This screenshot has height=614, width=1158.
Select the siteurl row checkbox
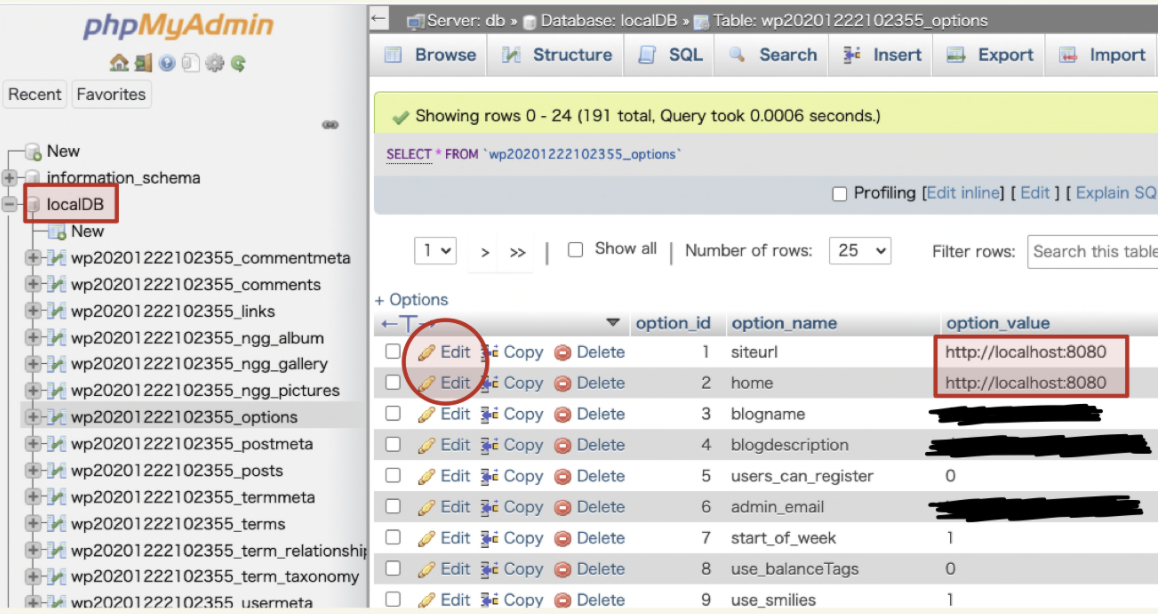(x=393, y=352)
